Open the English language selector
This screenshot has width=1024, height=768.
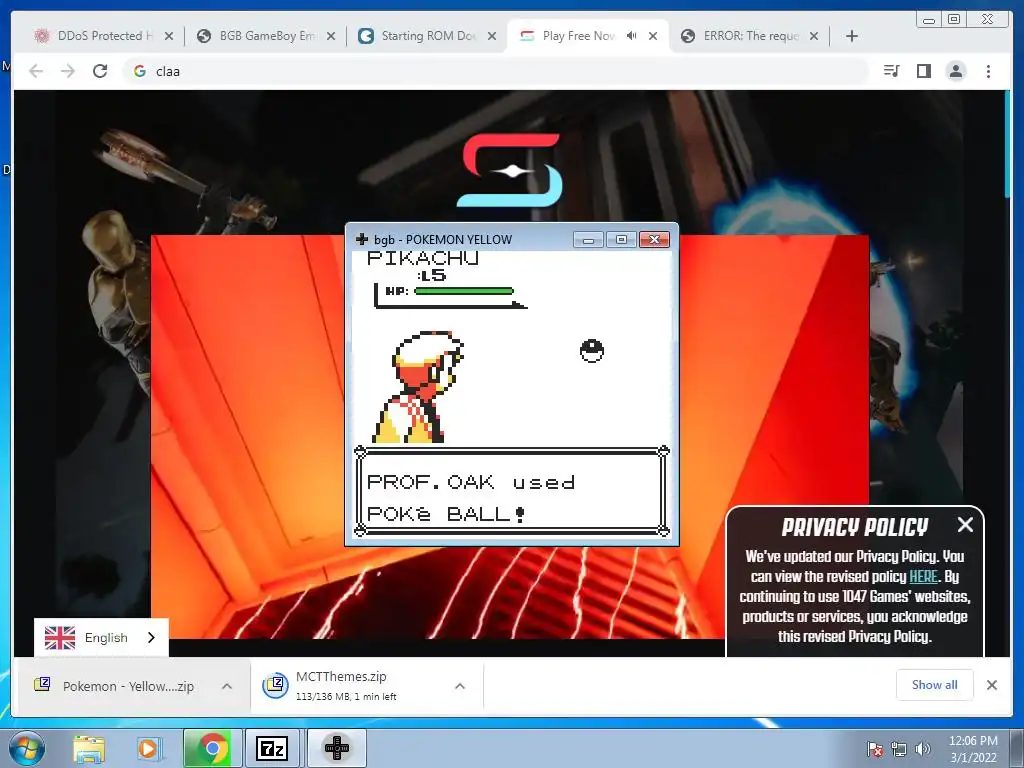coord(101,637)
